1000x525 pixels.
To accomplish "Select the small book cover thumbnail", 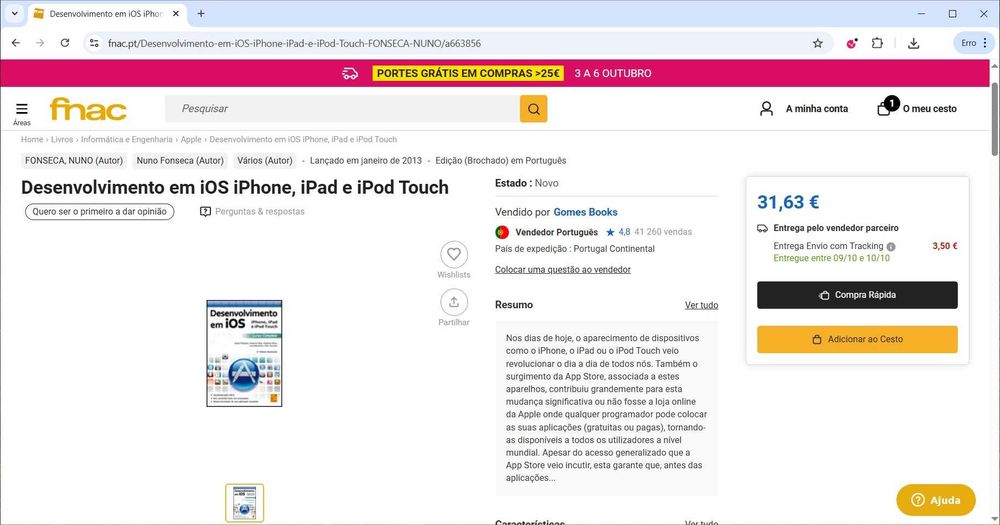I will pos(244,503).
